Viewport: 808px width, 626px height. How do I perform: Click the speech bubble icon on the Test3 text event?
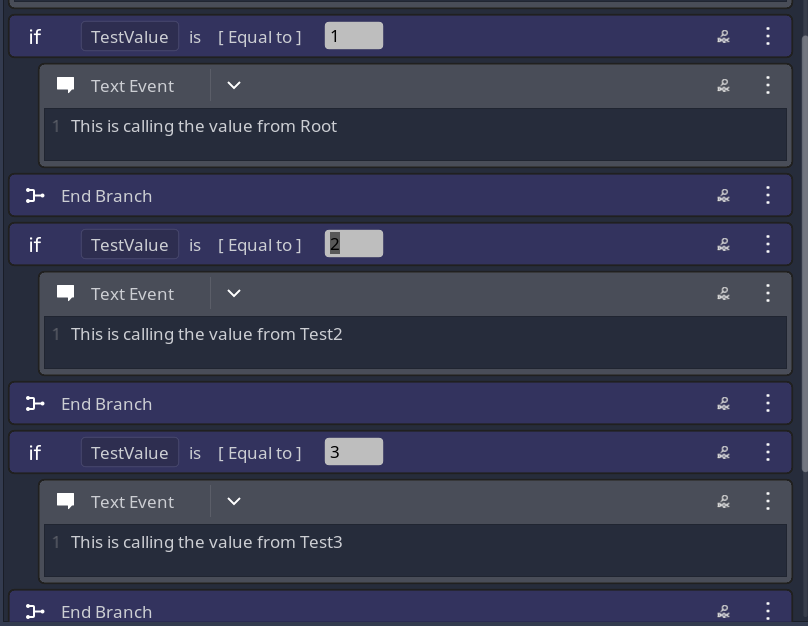[x=65, y=501]
